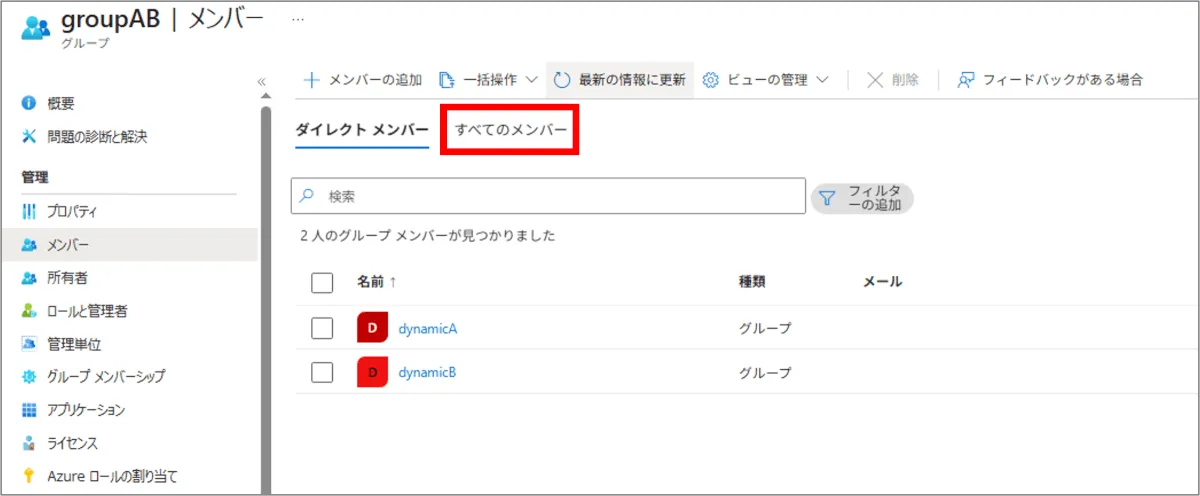Open Azure ロールの割り当て in the sidebar

point(112,476)
